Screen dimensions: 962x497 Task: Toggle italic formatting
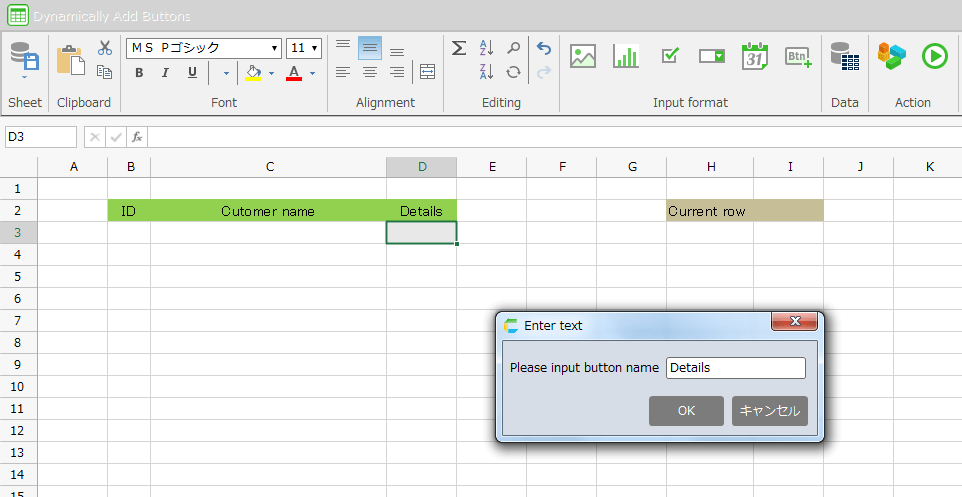(x=166, y=73)
